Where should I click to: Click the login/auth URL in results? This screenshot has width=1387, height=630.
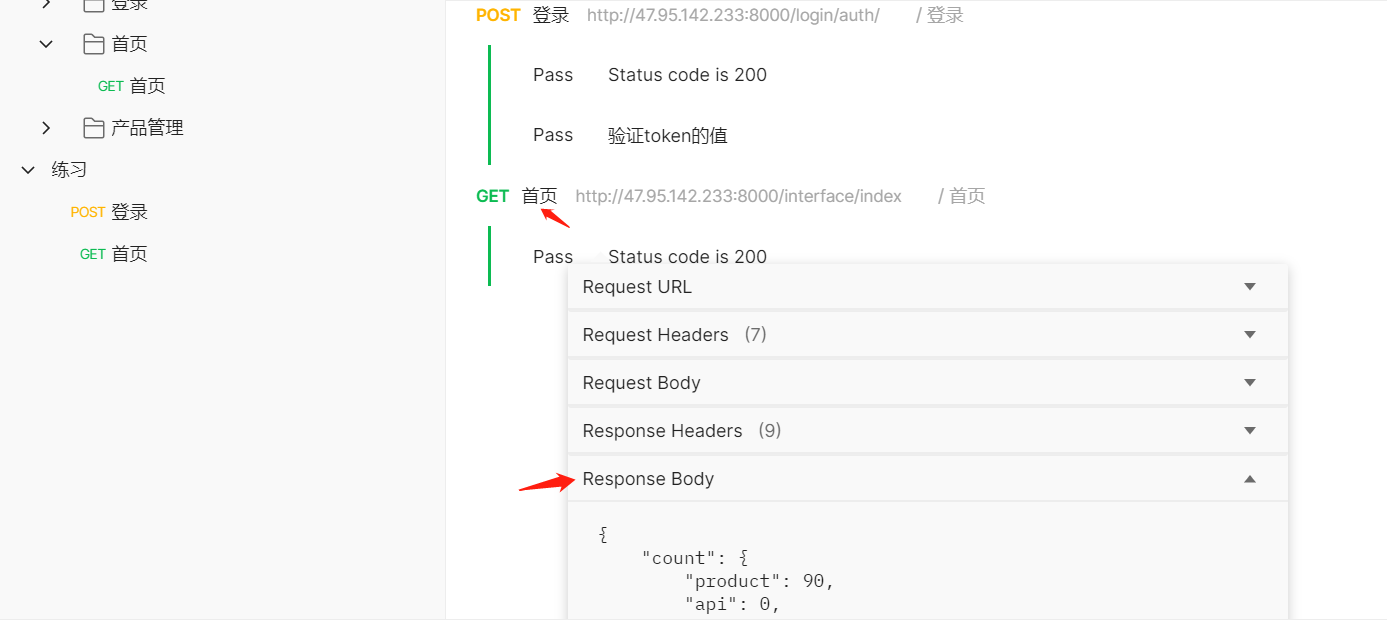(x=733, y=15)
